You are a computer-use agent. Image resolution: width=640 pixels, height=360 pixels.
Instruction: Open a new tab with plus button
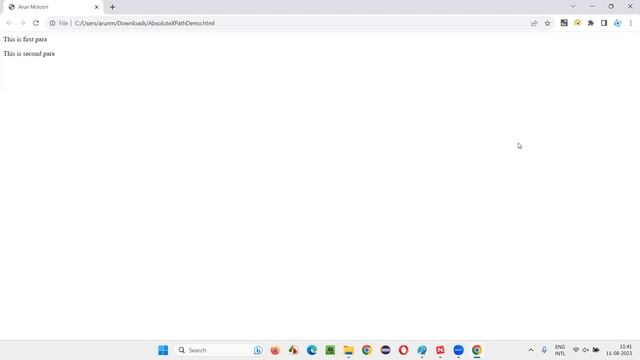(x=112, y=7)
